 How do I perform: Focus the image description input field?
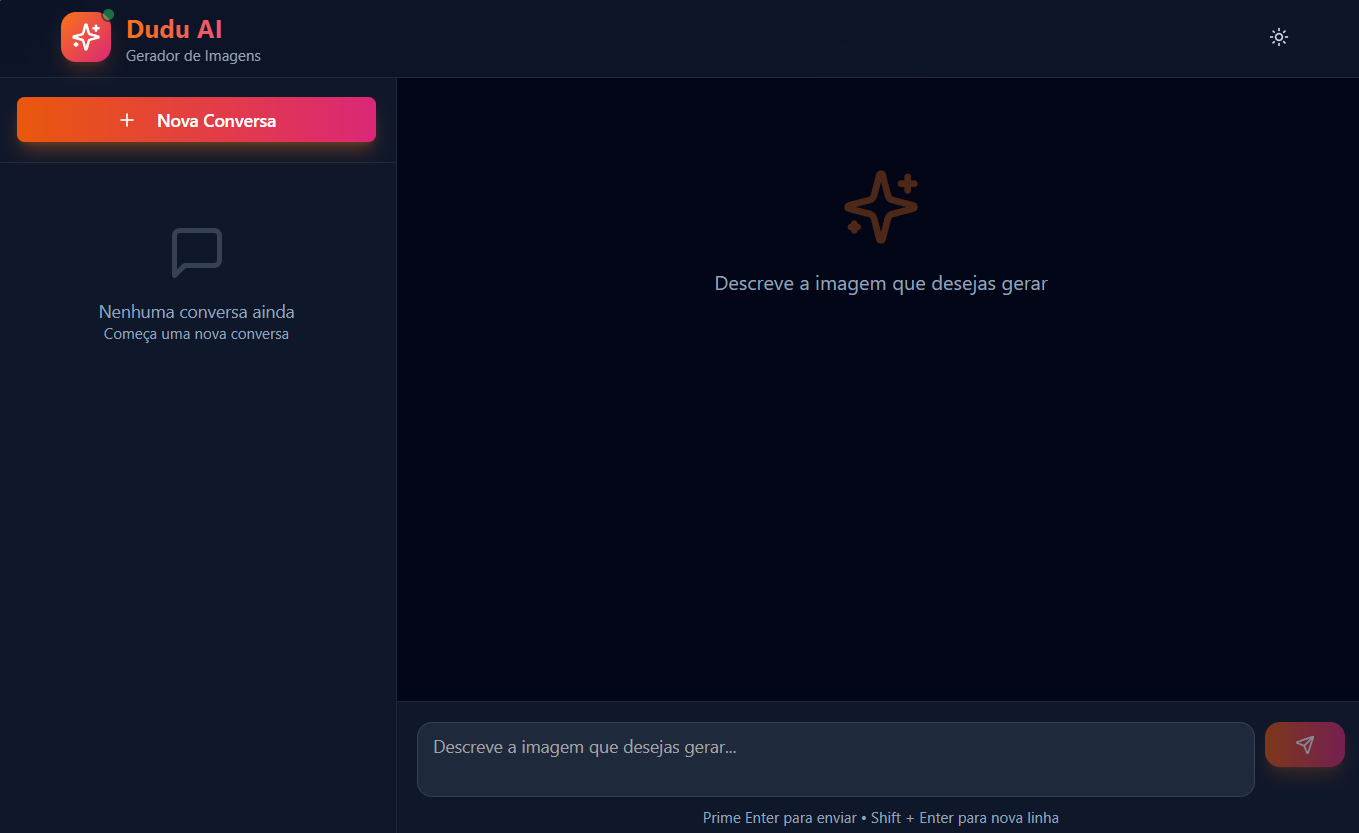tap(835, 759)
